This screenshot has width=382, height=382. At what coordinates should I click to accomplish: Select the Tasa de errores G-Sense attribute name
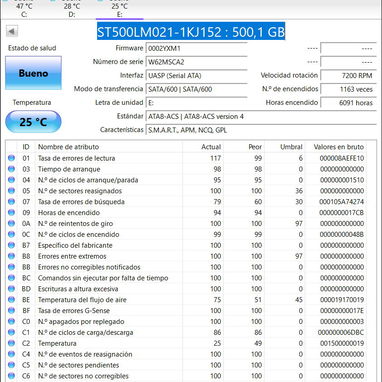(74, 311)
